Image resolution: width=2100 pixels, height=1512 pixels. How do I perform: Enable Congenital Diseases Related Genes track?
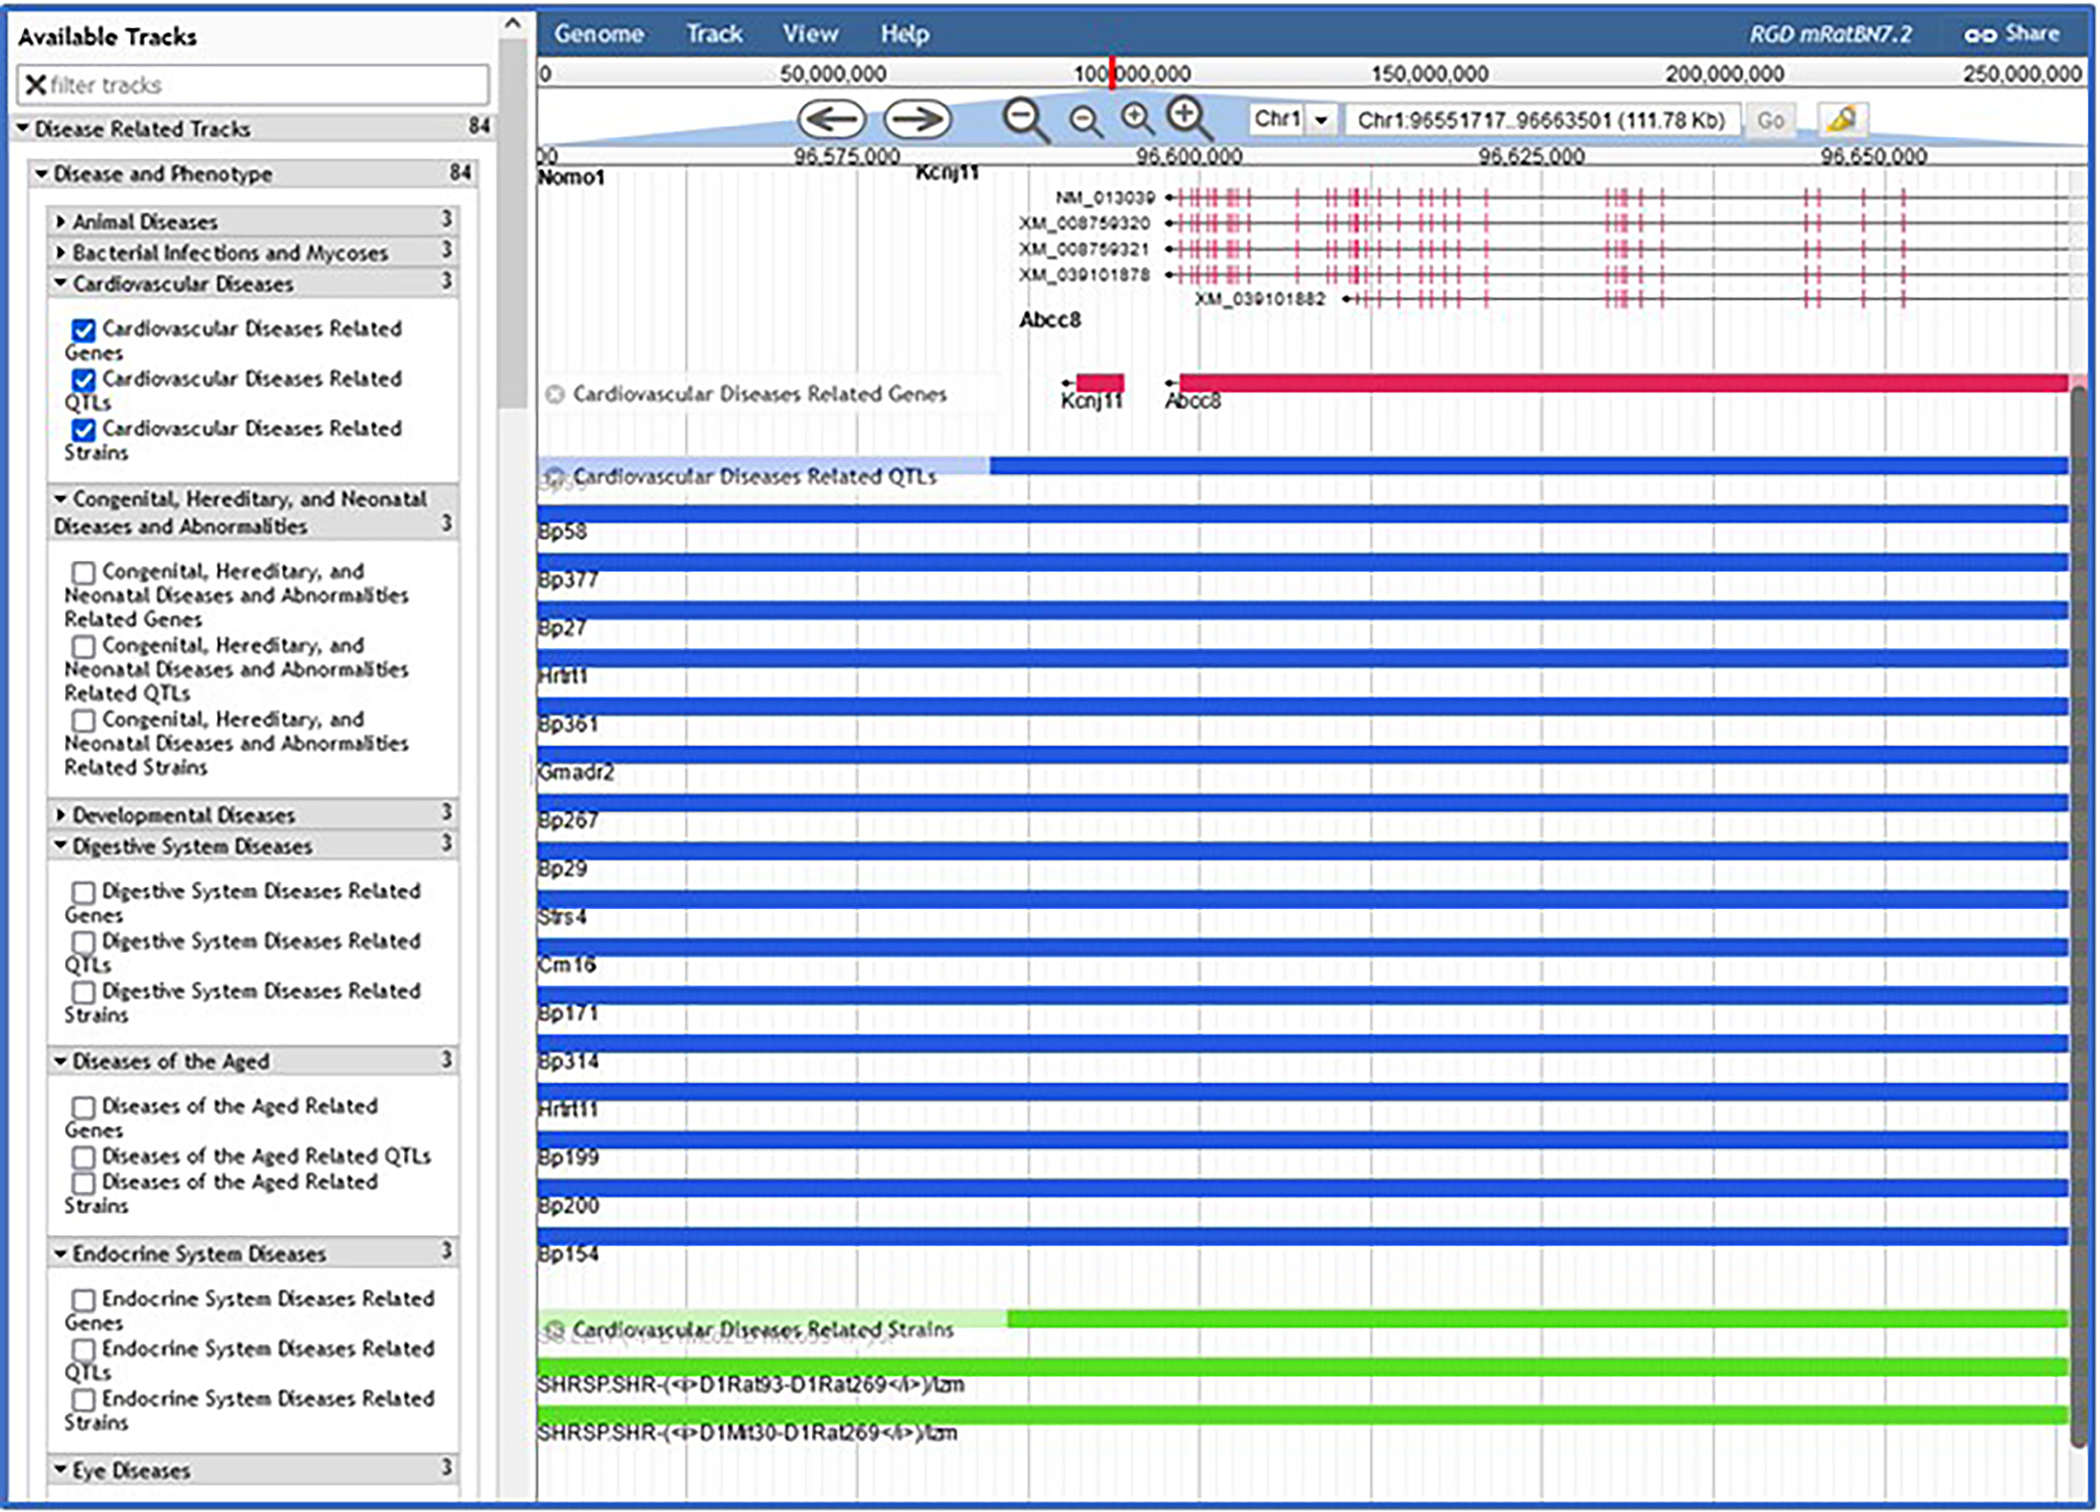click(84, 572)
